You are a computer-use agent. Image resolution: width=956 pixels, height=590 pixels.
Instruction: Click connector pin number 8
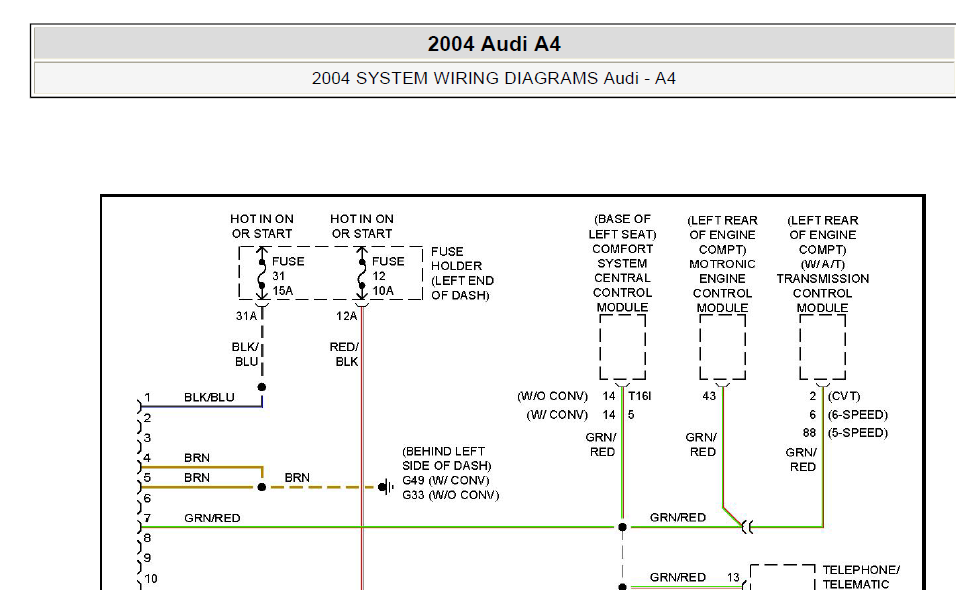[148, 538]
